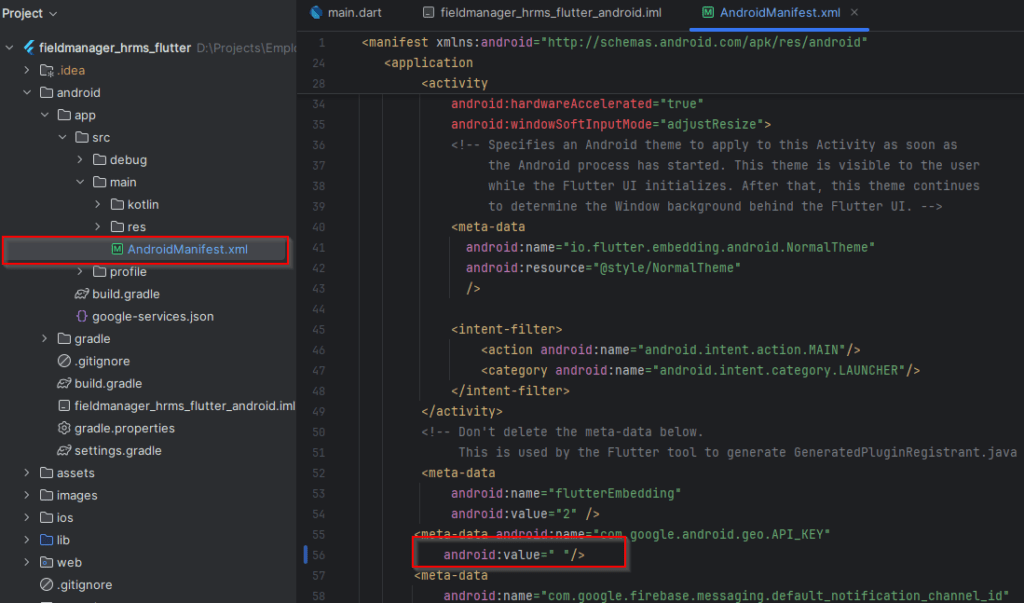Expand the profile folder

80,271
